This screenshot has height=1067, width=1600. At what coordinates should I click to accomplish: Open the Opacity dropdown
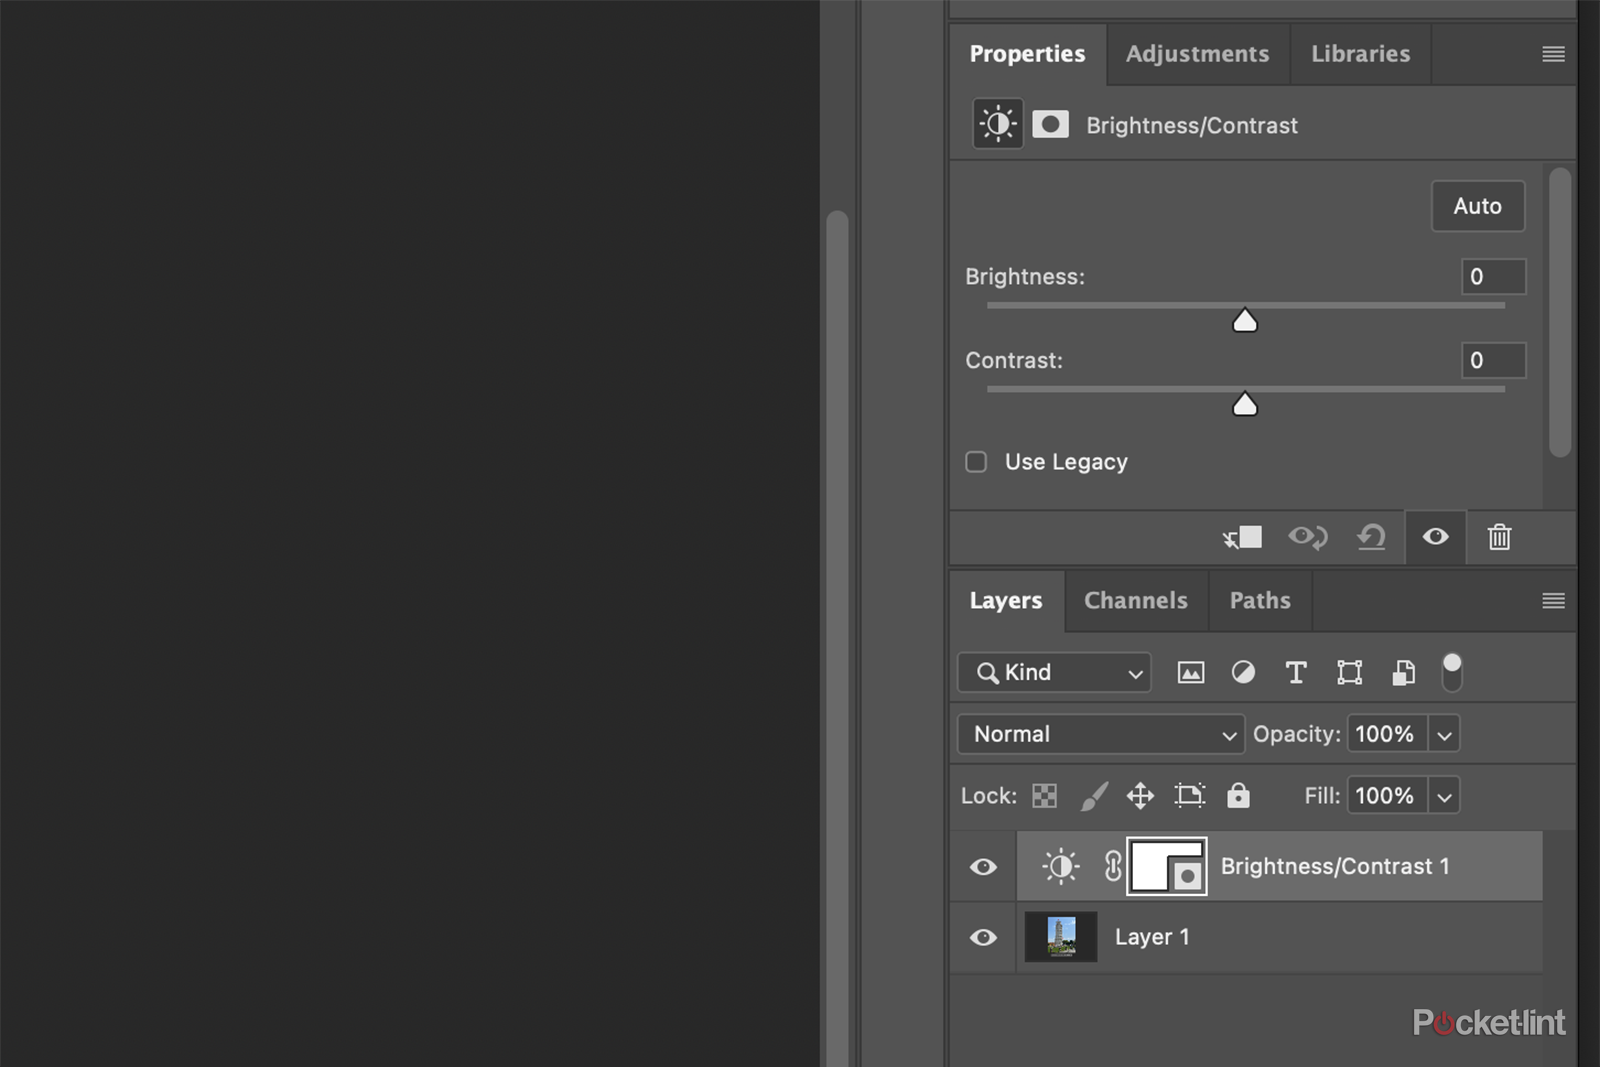pos(1444,733)
